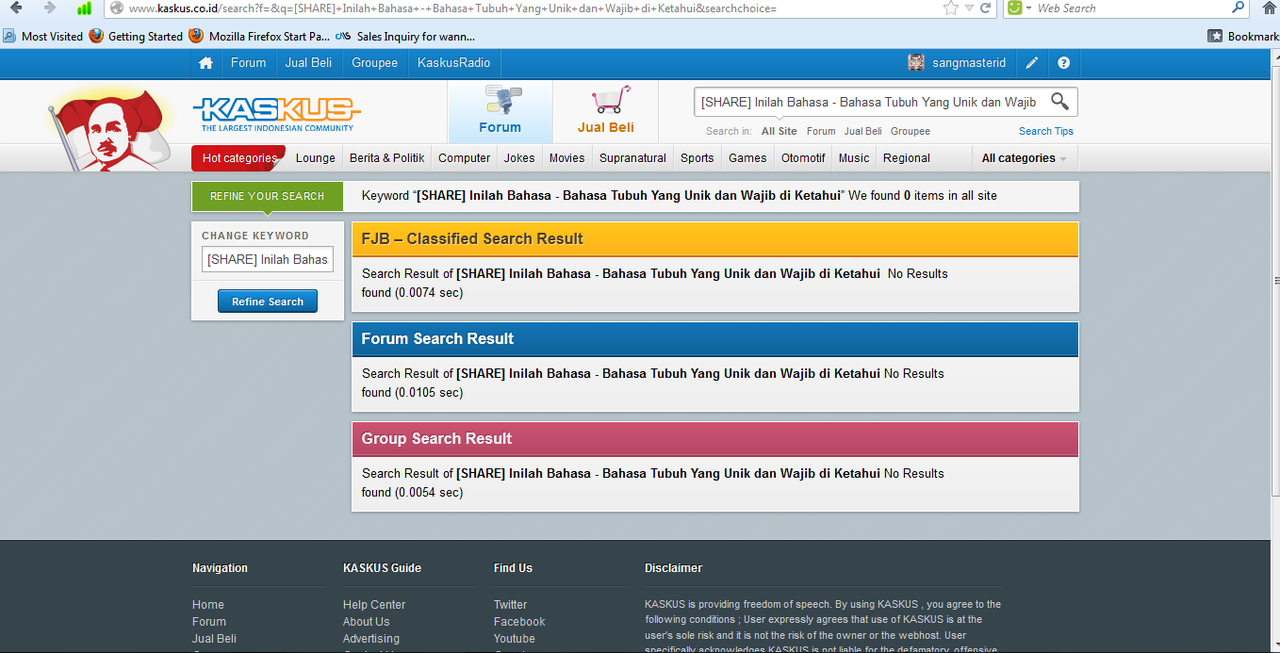Open the footer Home link
Viewport: 1280px width, 653px height.
point(208,605)
